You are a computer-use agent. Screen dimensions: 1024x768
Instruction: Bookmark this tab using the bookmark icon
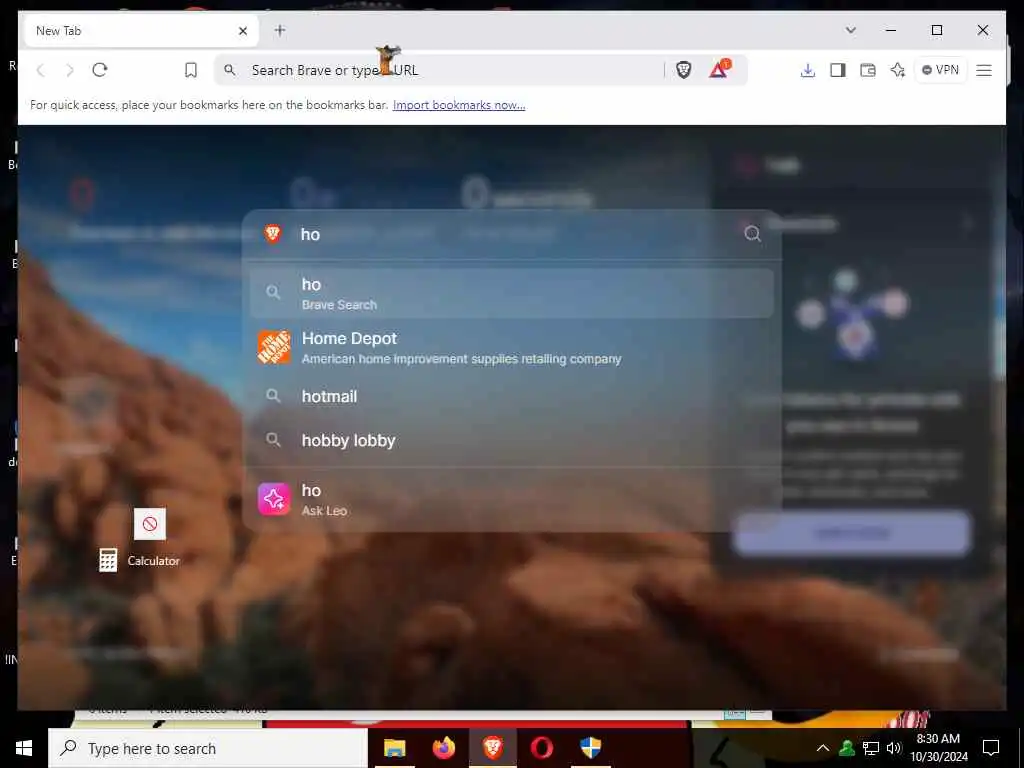[191, 70]
